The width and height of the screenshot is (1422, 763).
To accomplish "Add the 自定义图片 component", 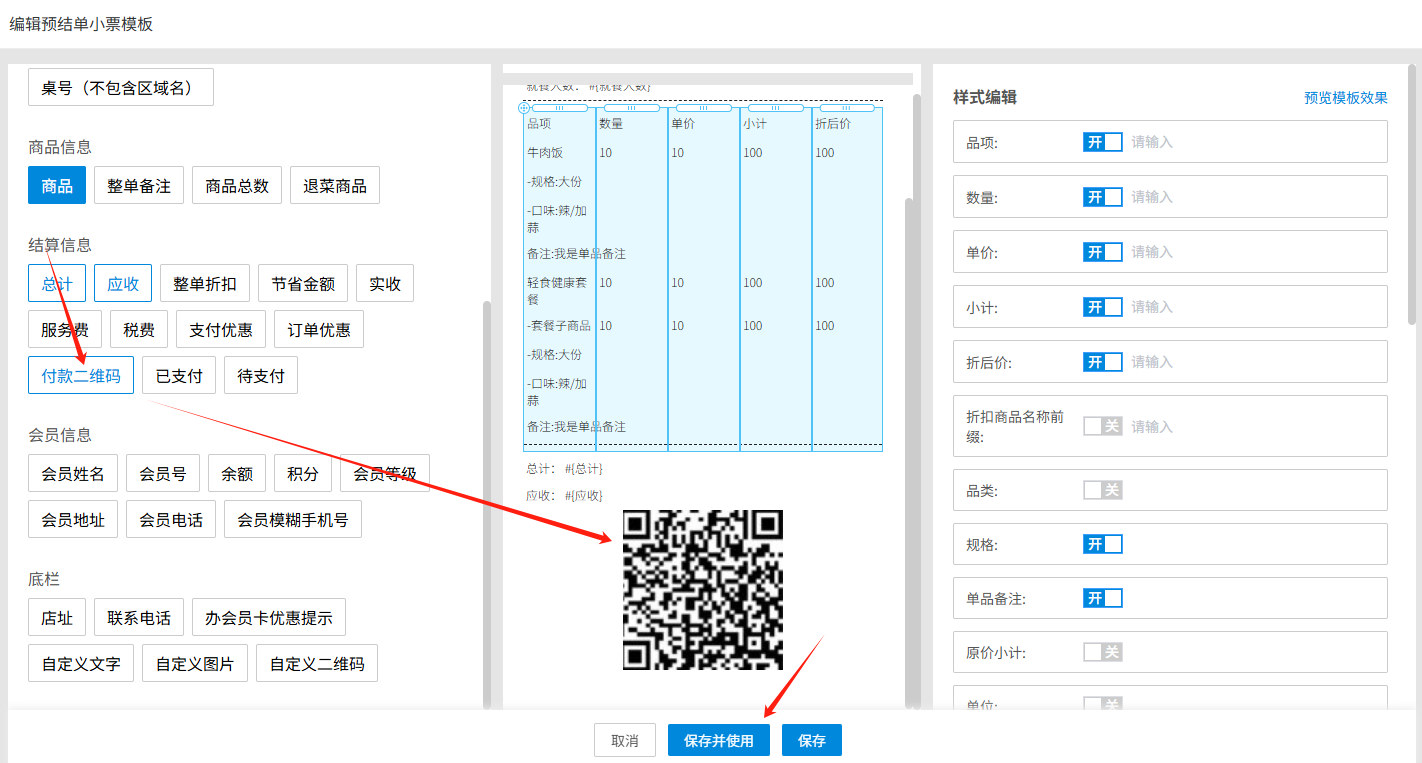I will (195, 664).
